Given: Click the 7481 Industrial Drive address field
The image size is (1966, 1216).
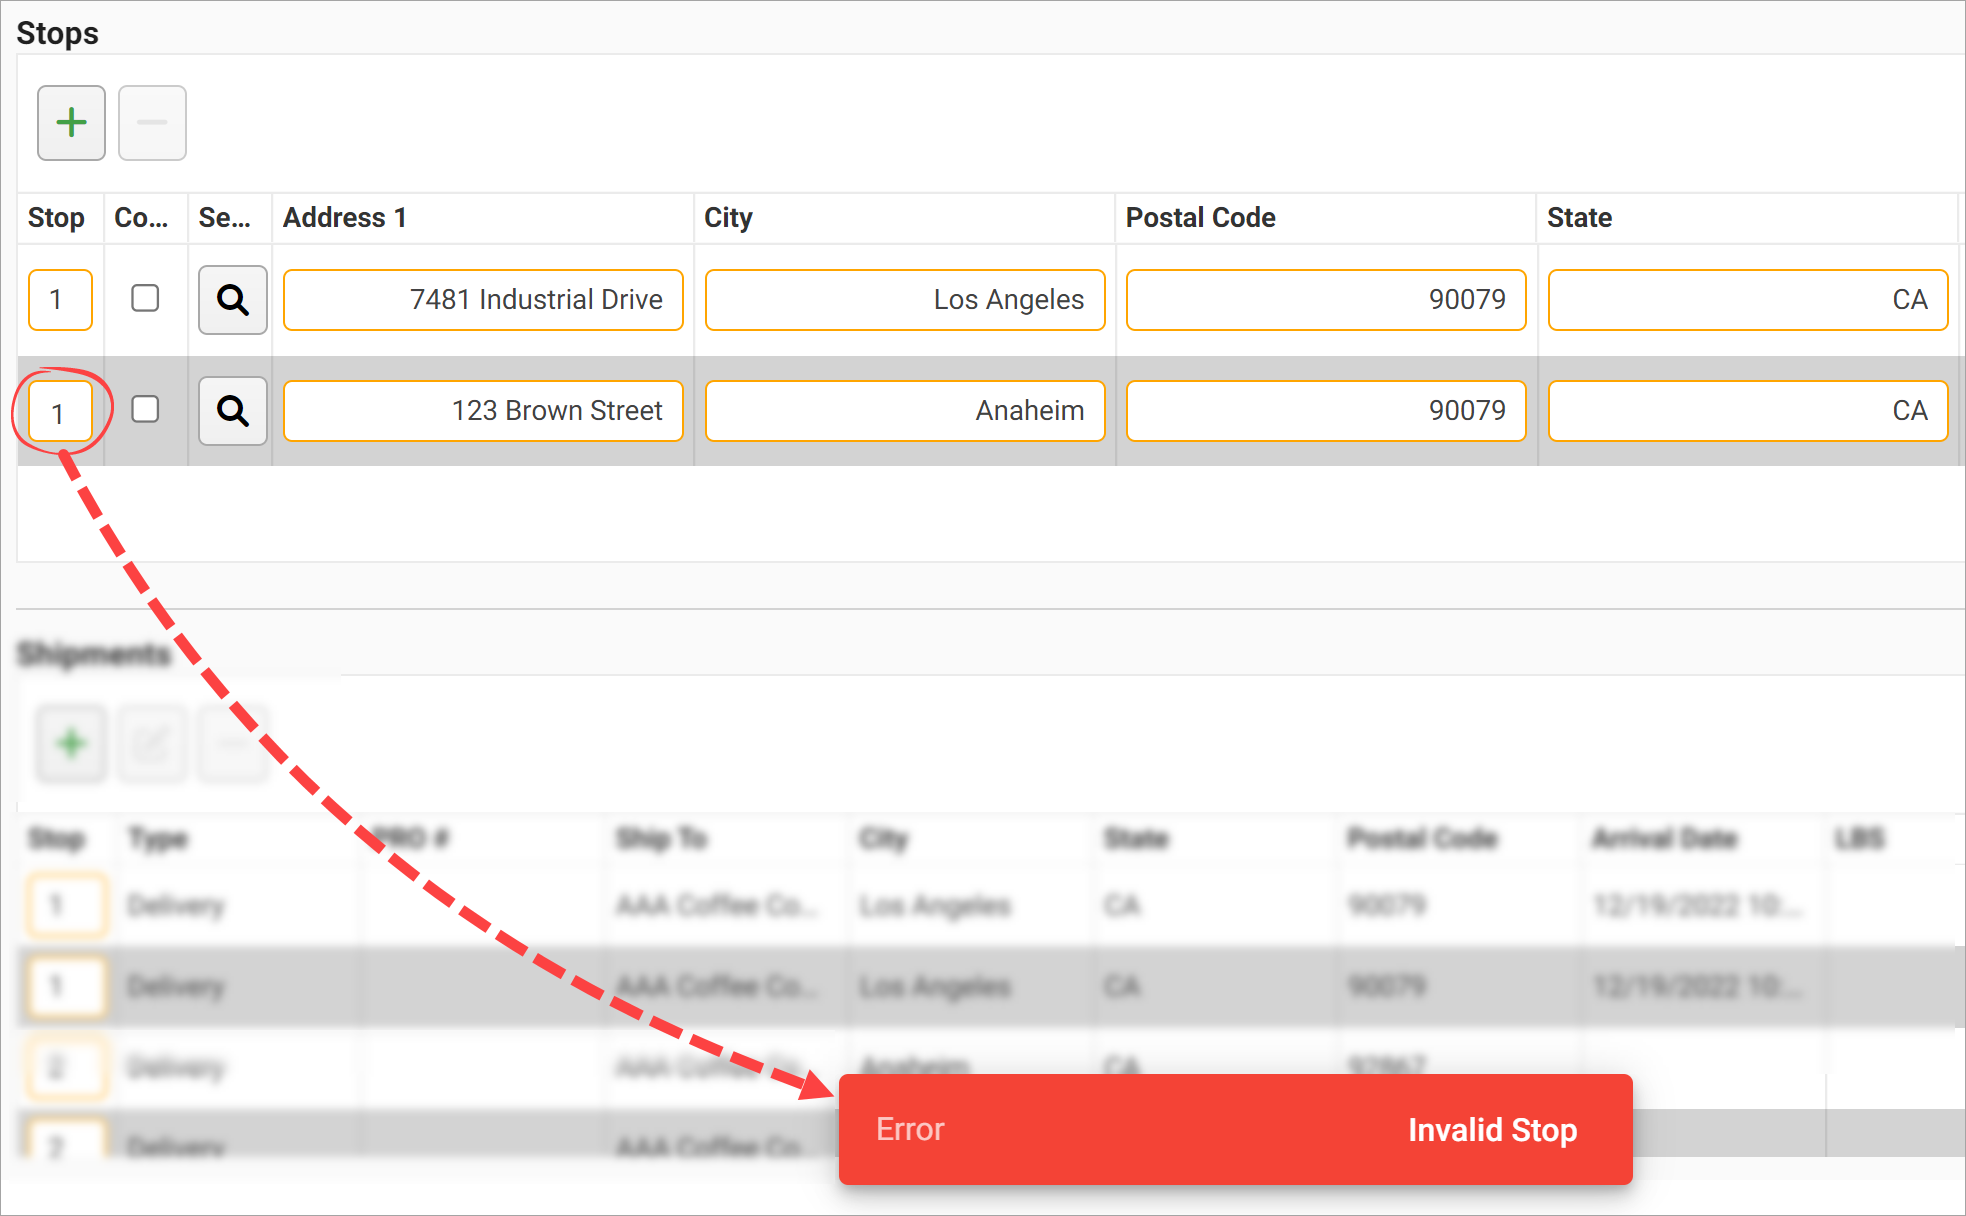Looking at the screenshot, I should point(482,299).
